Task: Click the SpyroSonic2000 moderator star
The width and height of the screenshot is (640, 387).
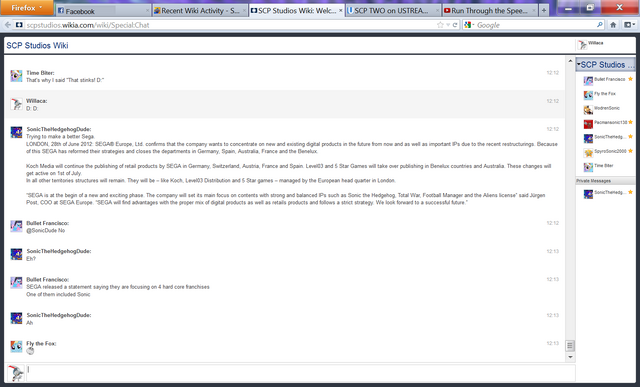Action: [x=631, y=151]
